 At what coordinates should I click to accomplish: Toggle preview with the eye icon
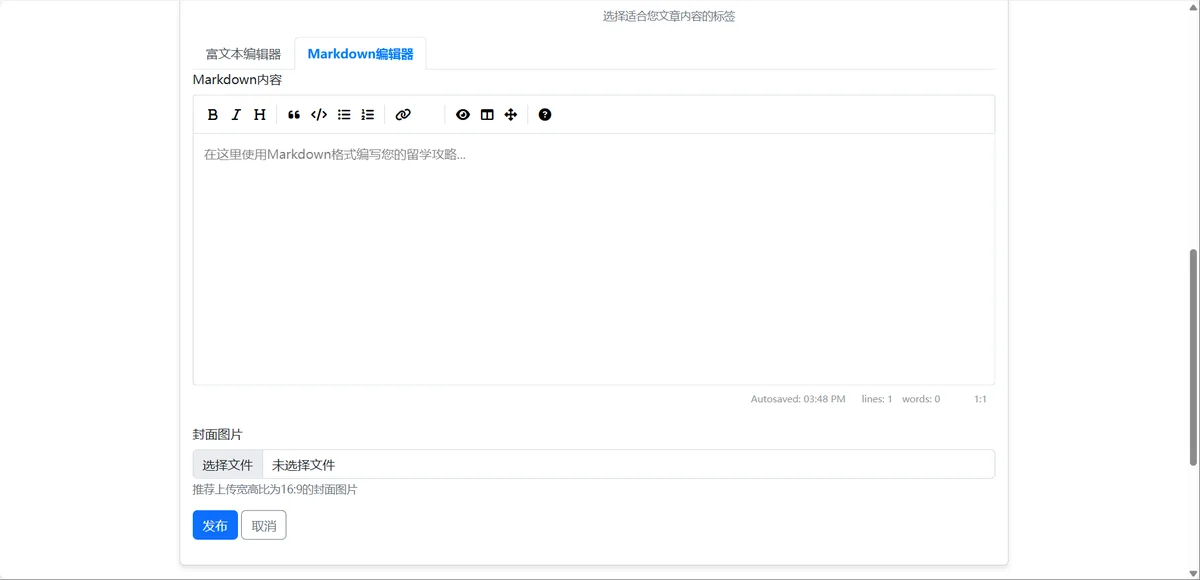click(x=463, y=115)
